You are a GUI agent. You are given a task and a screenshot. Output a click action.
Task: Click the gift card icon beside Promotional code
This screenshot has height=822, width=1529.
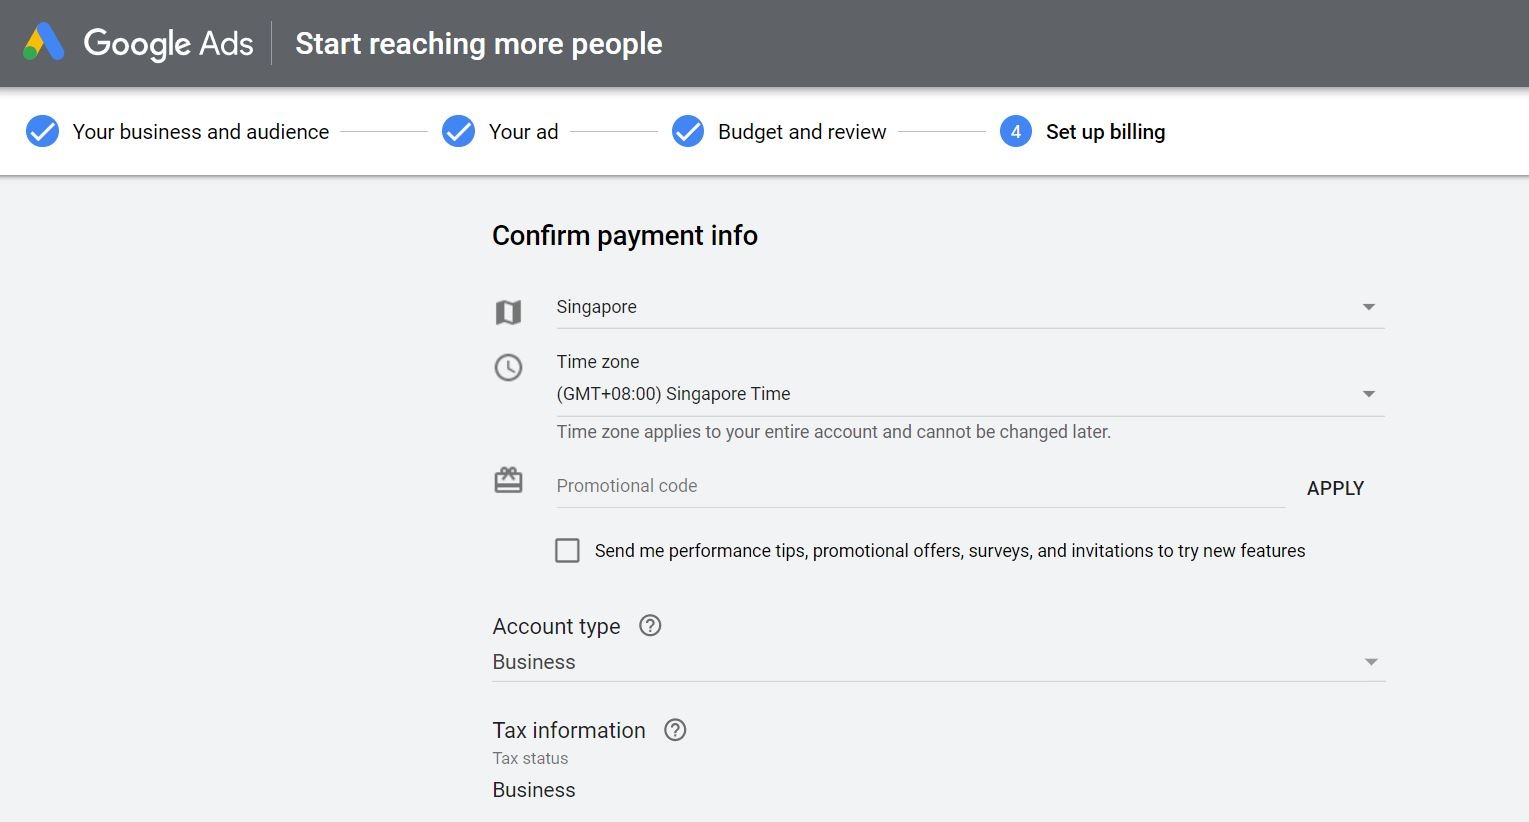point(508,480)
